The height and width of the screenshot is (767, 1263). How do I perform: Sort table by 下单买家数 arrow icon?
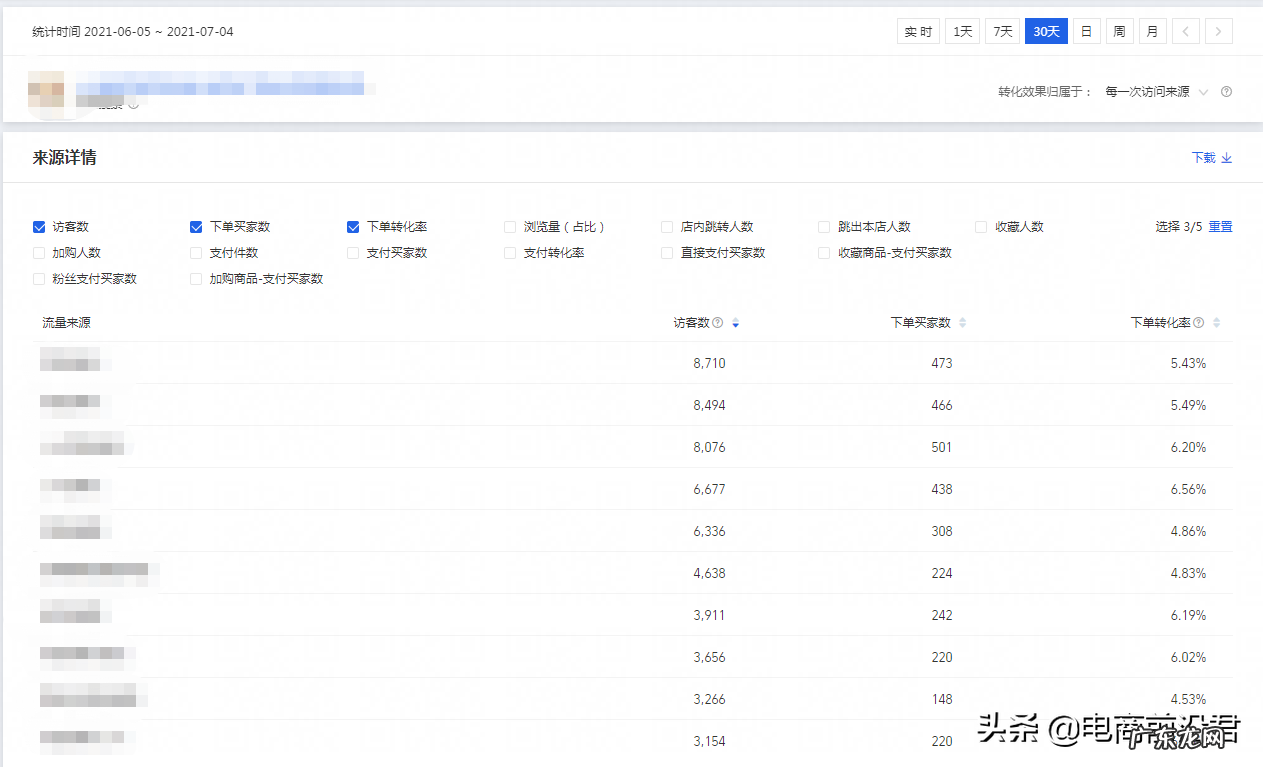click(963, 323)
